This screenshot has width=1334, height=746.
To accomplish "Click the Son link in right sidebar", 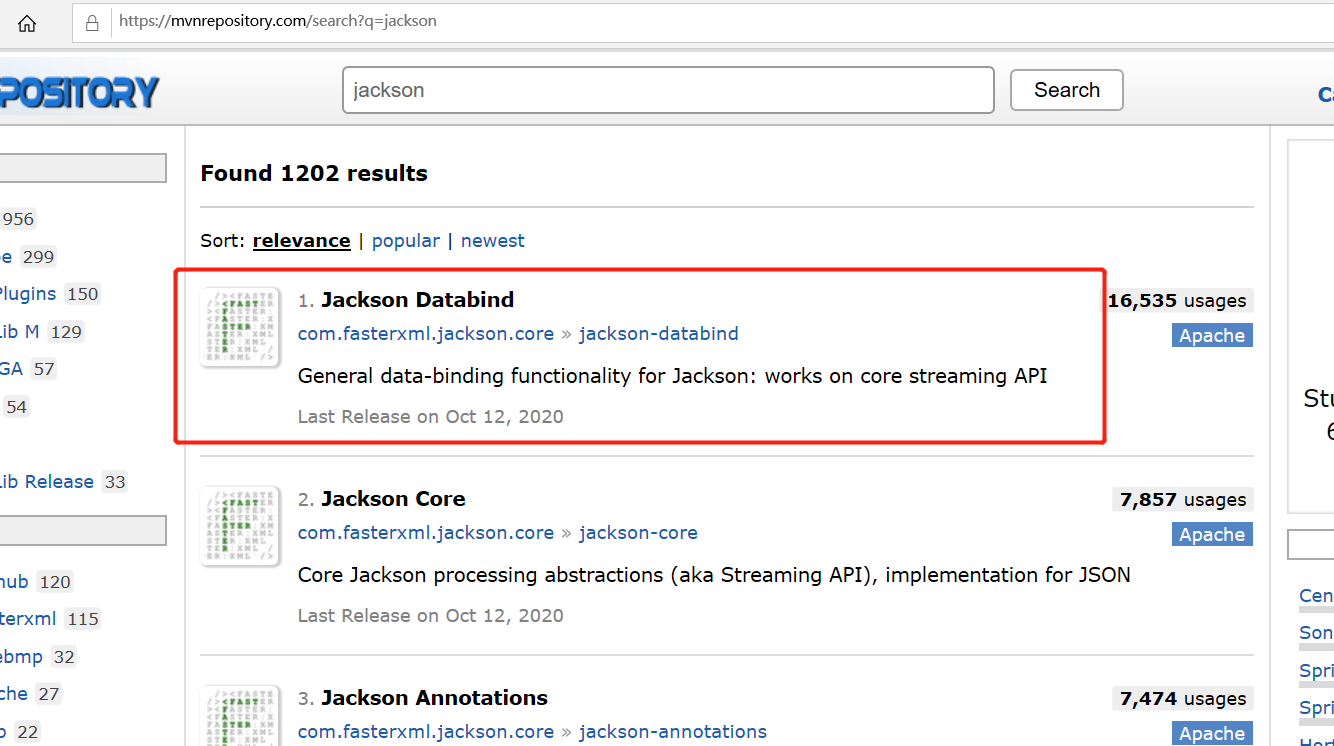I will point(1316,633).
